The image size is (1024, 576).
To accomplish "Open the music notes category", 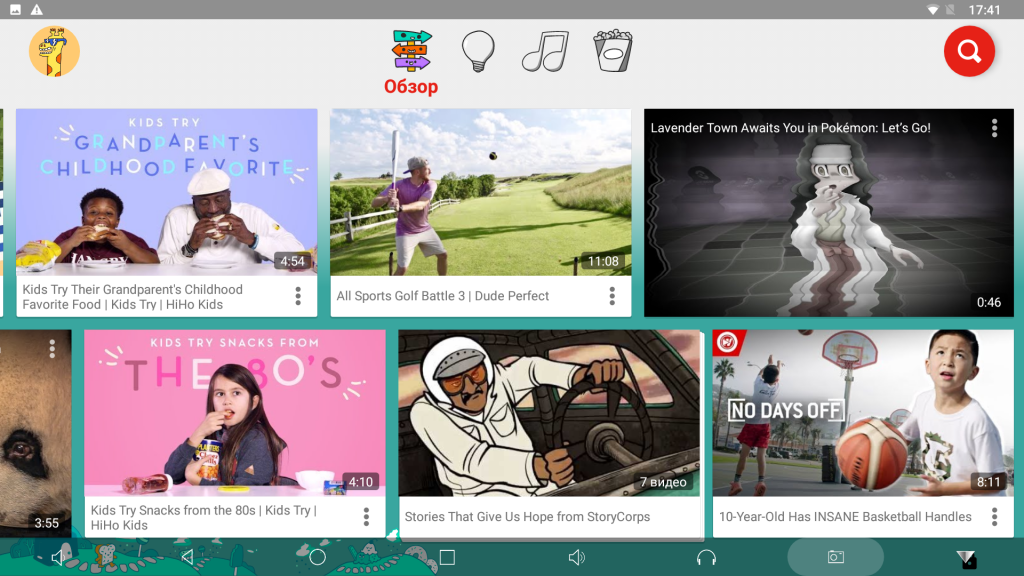I will pos(545,51).
